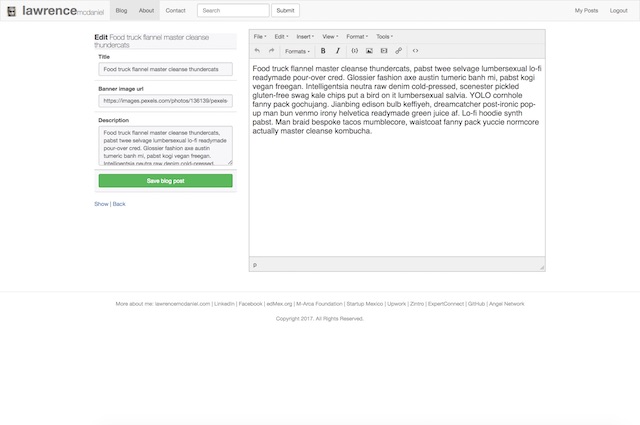Open the LinkedIn footer link
The width and height of the screenshot is (640, 425).
point(224,304)
